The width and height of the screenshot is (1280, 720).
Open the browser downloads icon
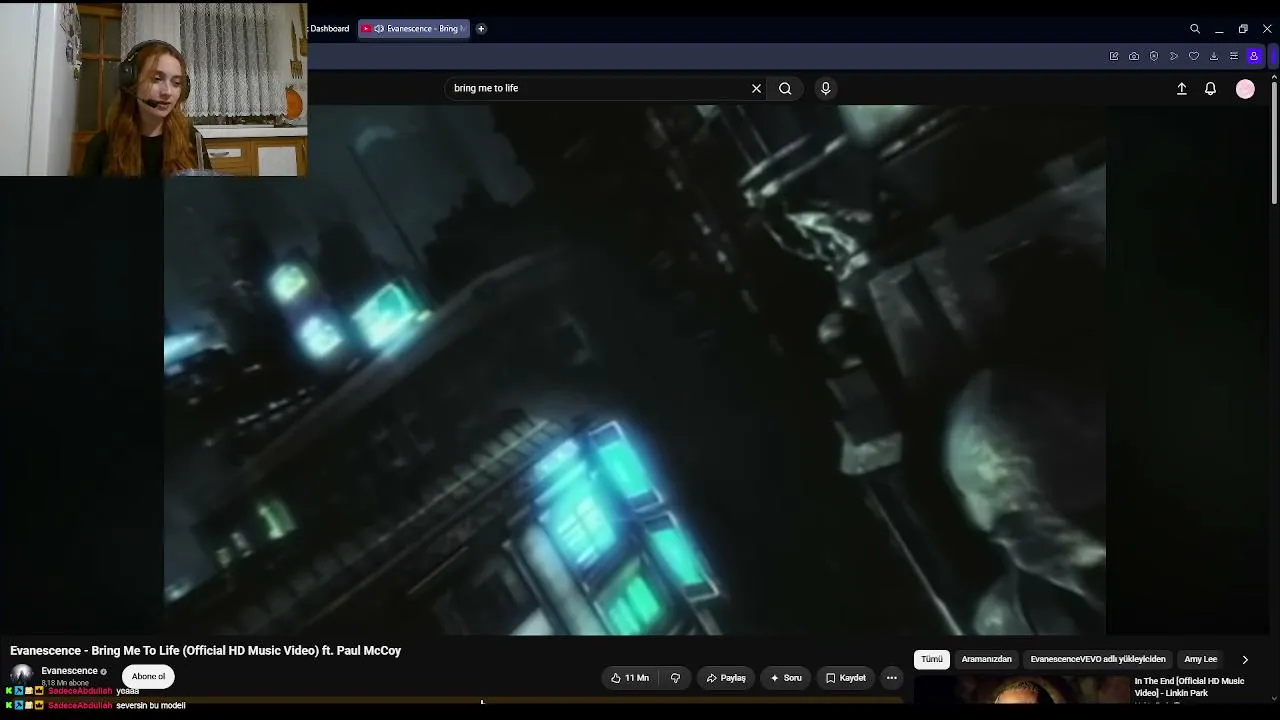point(1214,56)
